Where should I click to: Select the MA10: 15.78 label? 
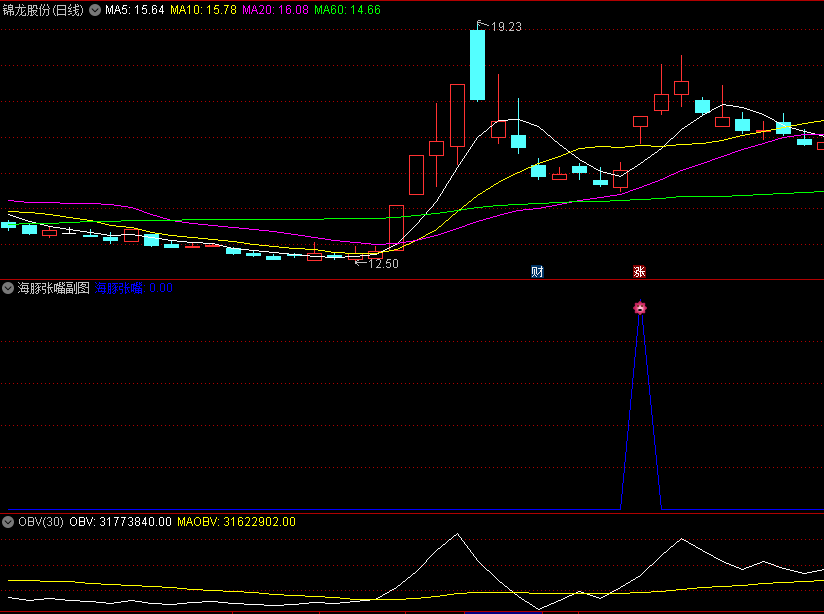[x=203, y=10]
